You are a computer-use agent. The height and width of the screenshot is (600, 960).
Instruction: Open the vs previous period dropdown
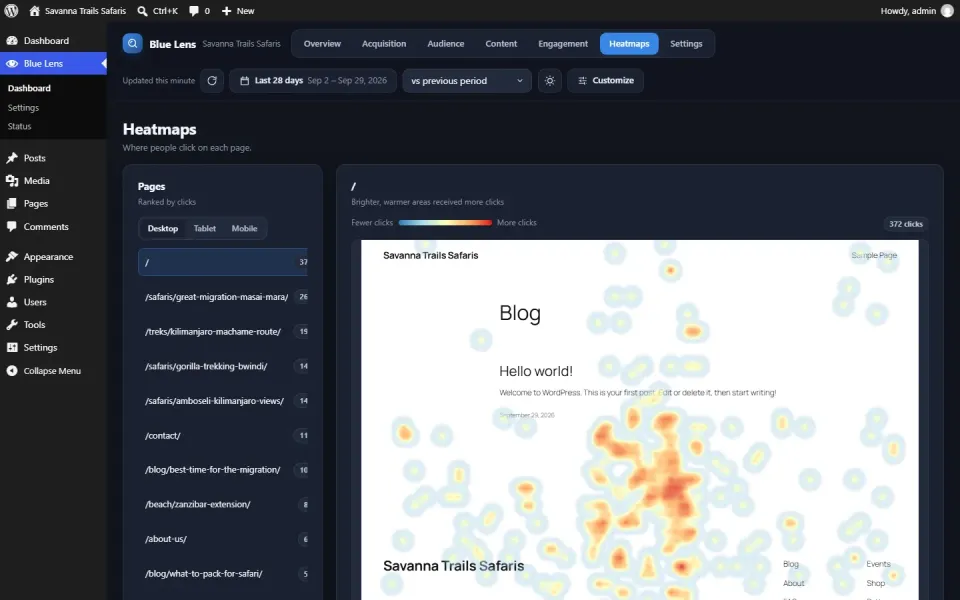[x=467, y=80]
